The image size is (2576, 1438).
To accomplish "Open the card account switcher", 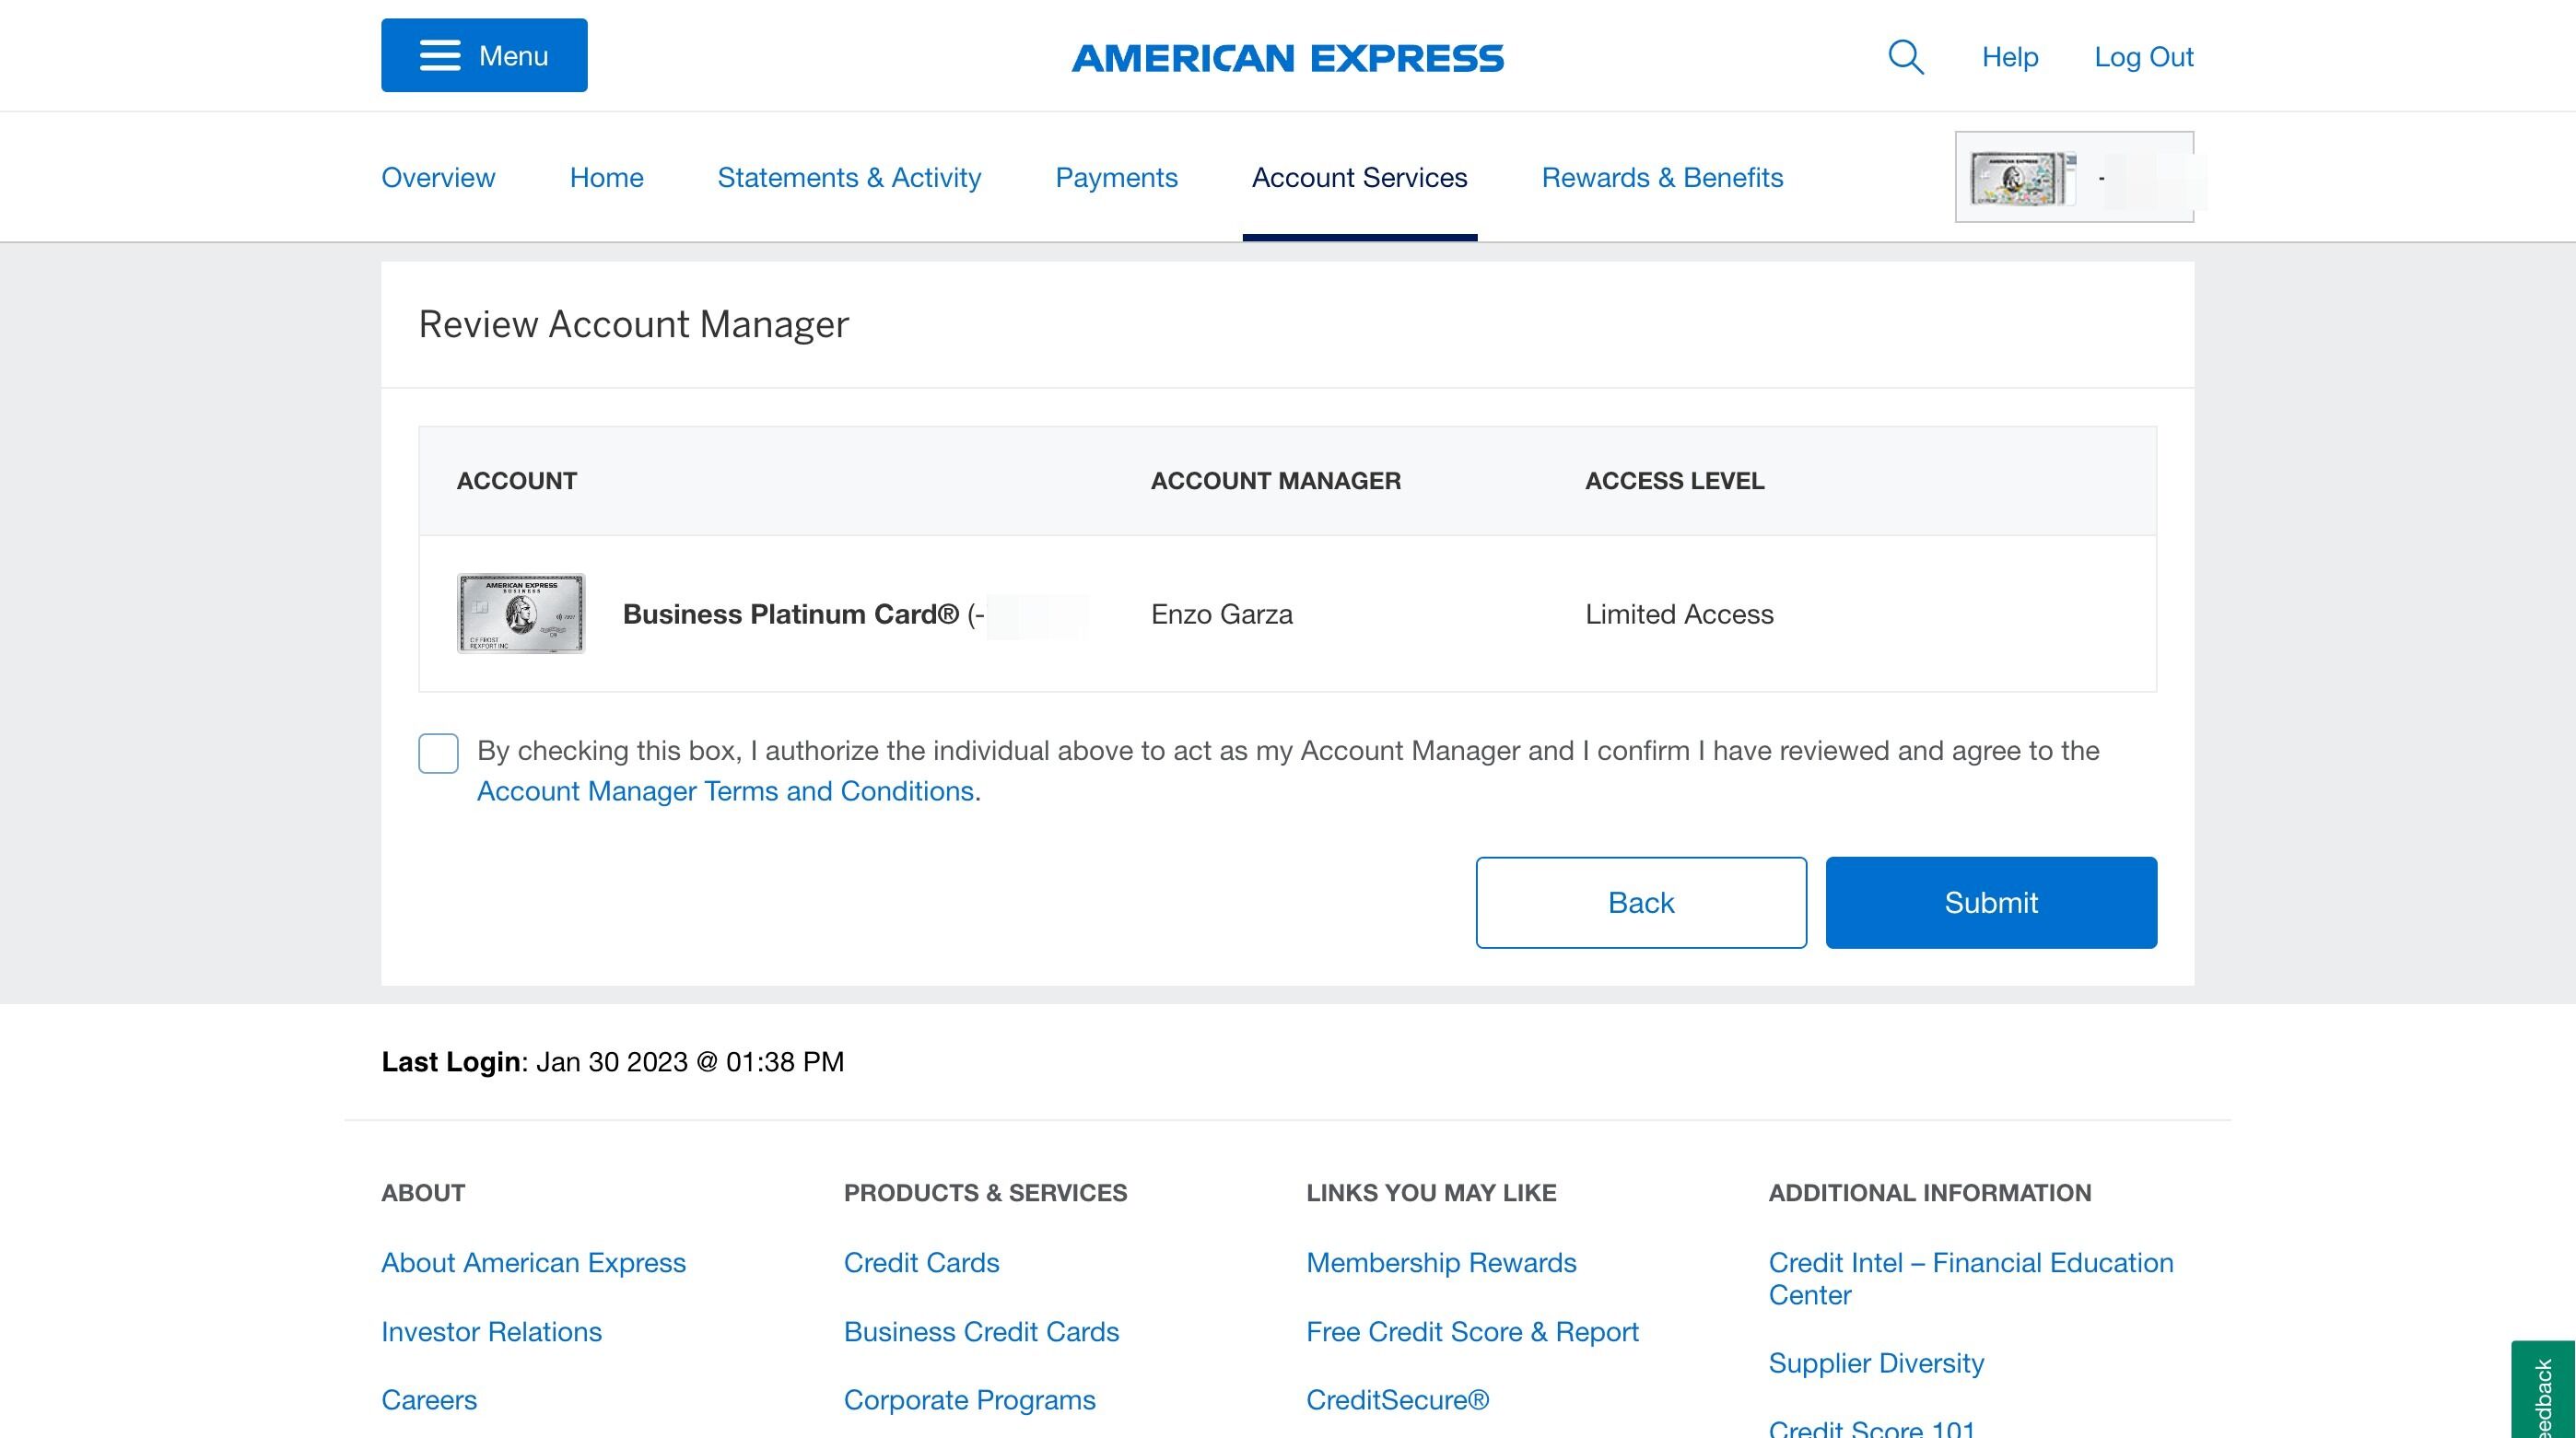I will (2074, 177).
